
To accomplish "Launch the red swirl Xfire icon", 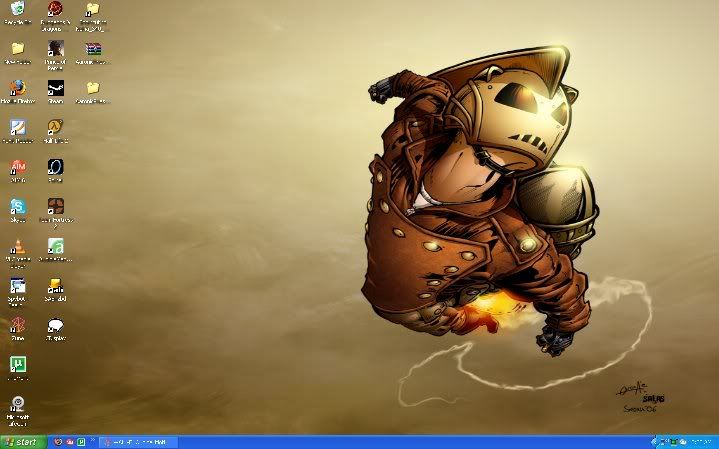I will click(x=18, y=329).
